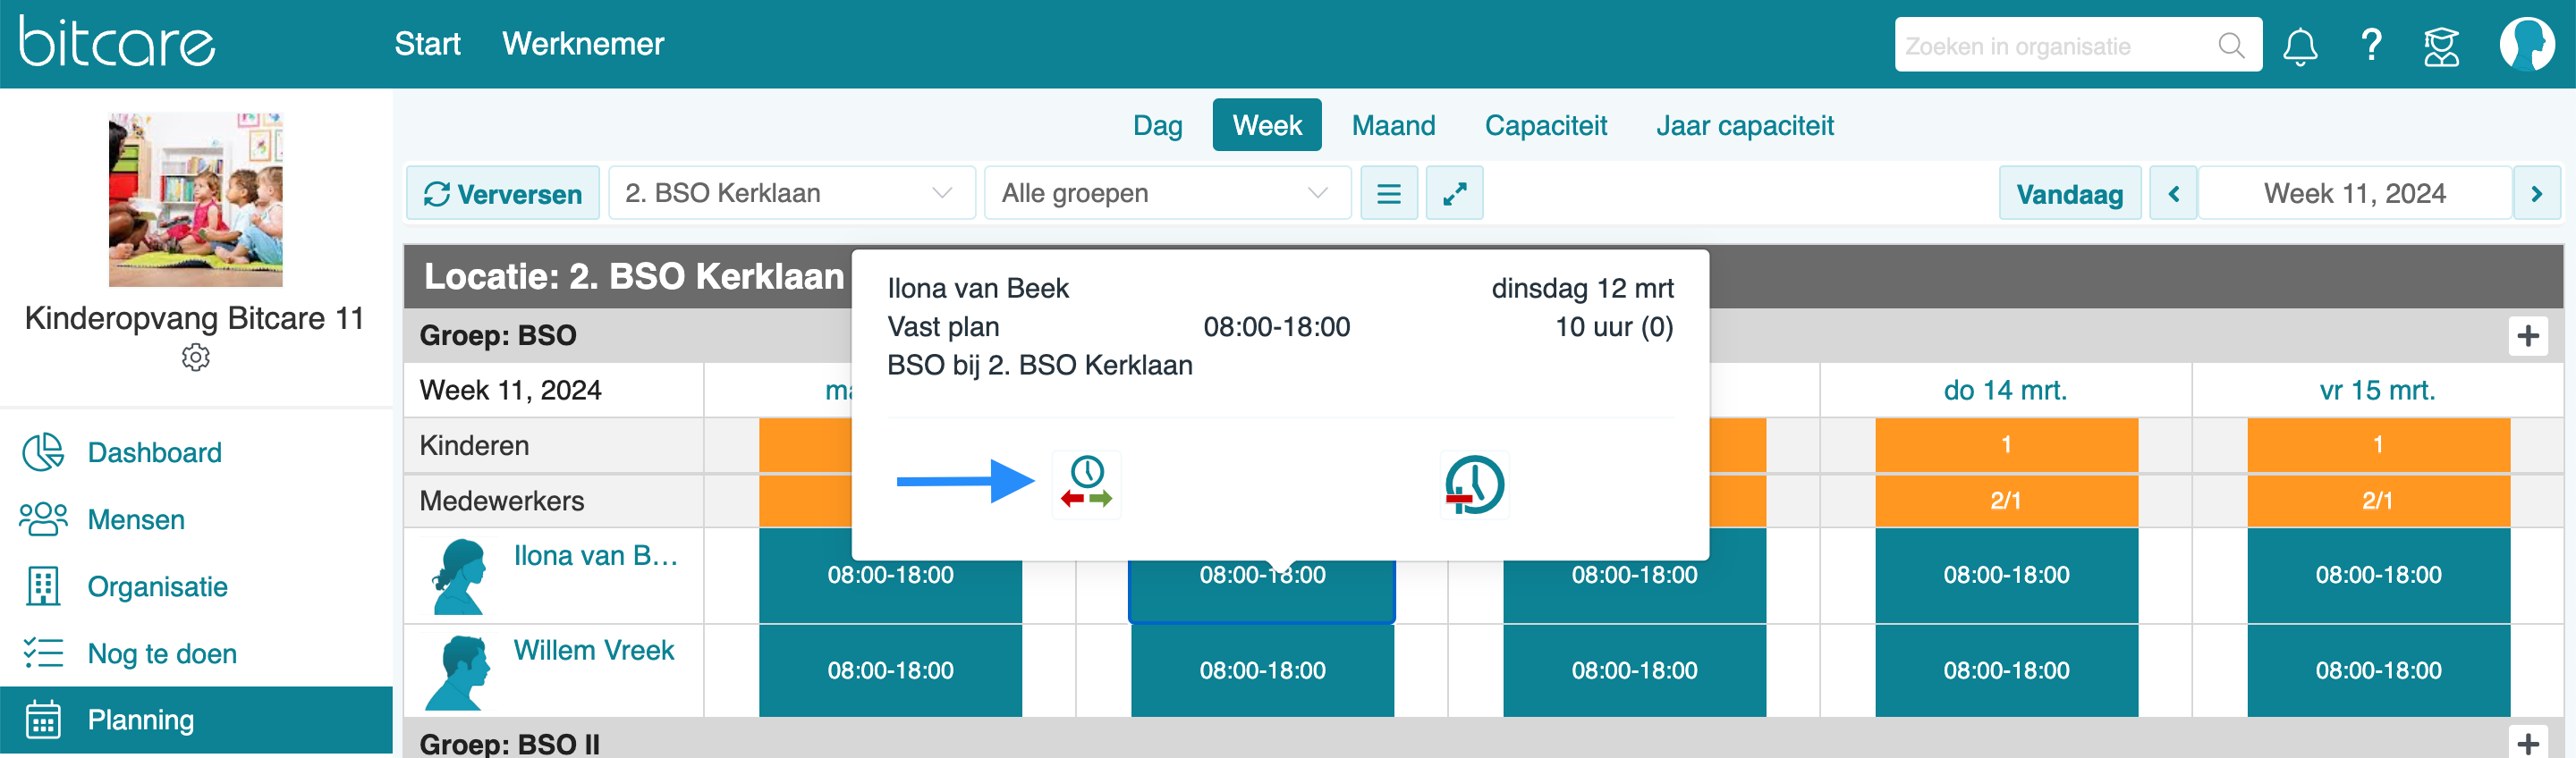
Task: Open the location dropdown 2. BSO Kerklaan
Action: coord(790,193)
